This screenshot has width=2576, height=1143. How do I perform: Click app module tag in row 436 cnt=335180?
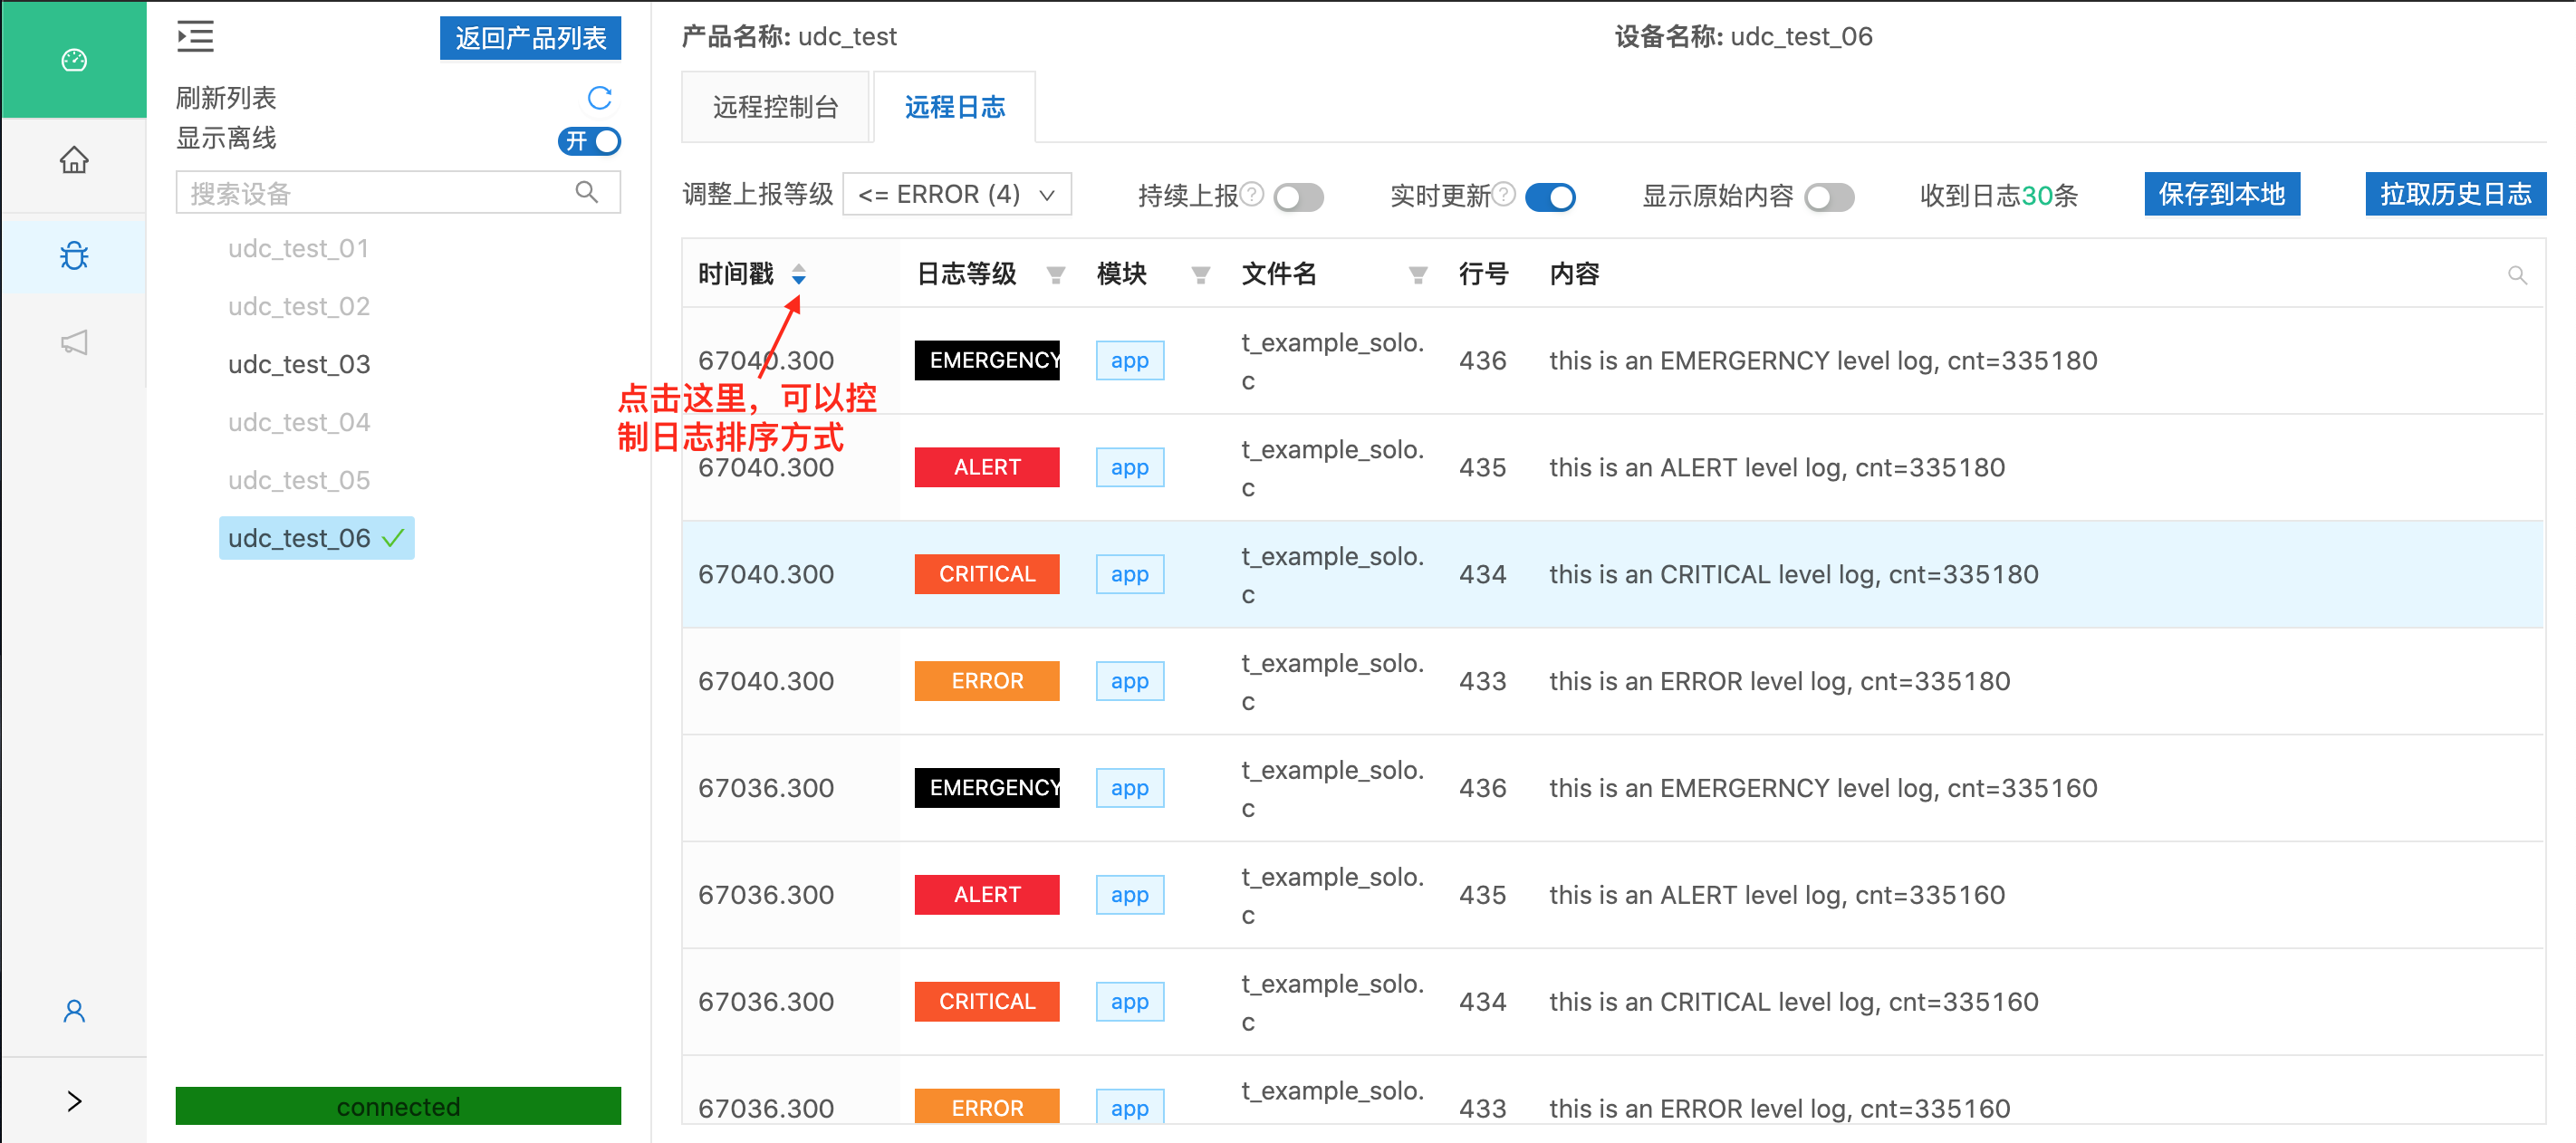click(x=1130, y=361)
